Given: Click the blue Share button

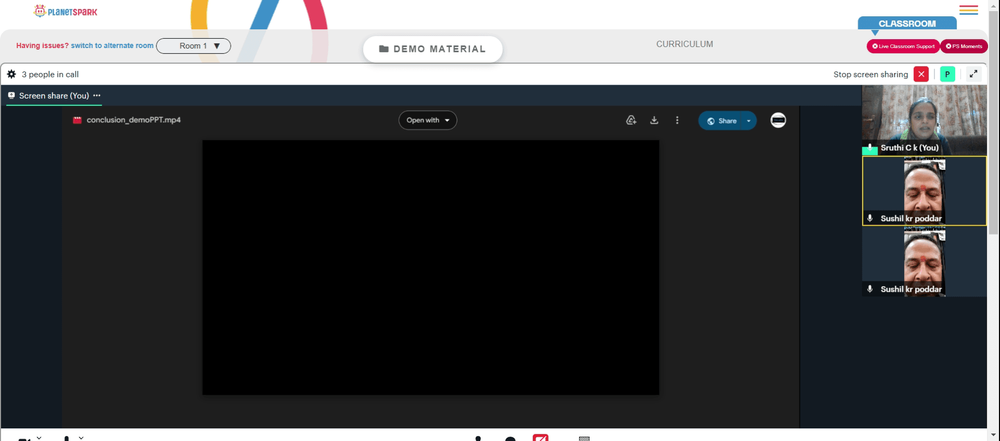Looking at the screenshot, I should click(x=721, y=121).
